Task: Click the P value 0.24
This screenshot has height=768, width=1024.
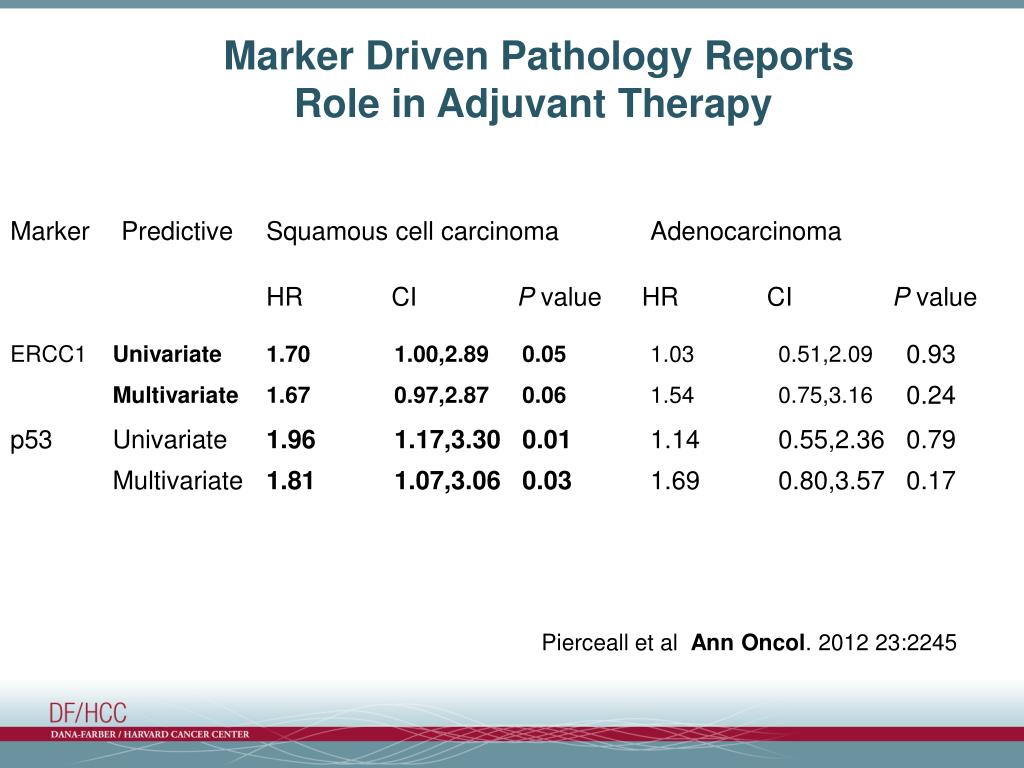Action: coord(931,395)
